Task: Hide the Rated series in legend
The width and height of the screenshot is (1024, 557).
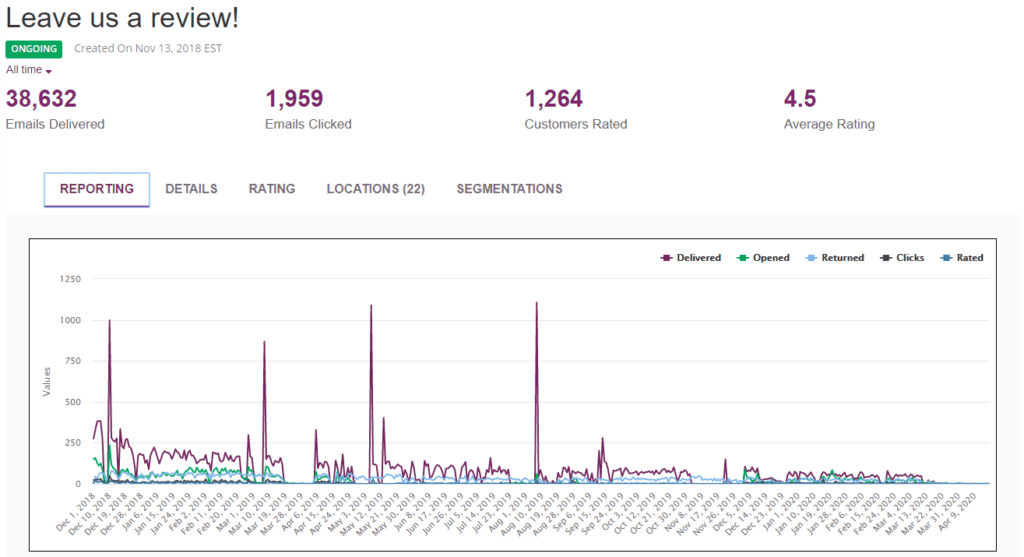Action: coord(962,258)
